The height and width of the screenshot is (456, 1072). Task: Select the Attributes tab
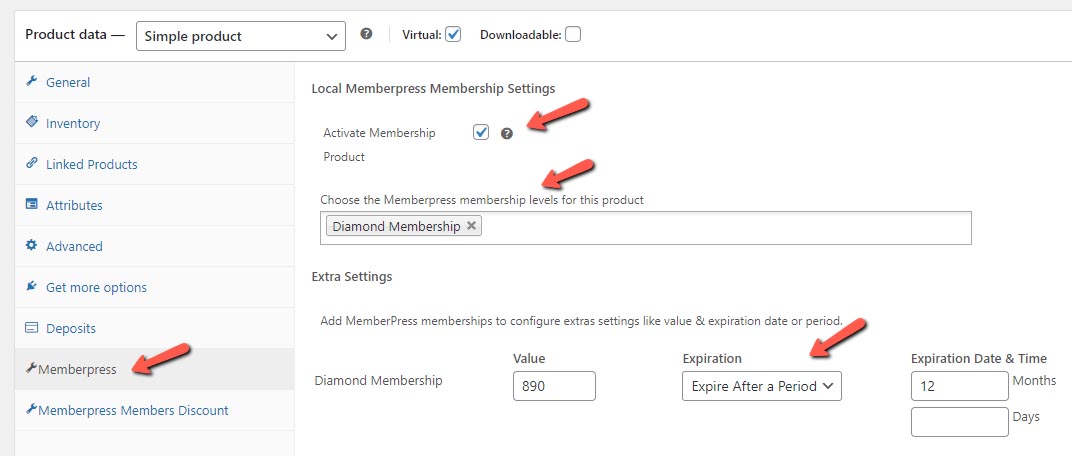coord(155,205)
